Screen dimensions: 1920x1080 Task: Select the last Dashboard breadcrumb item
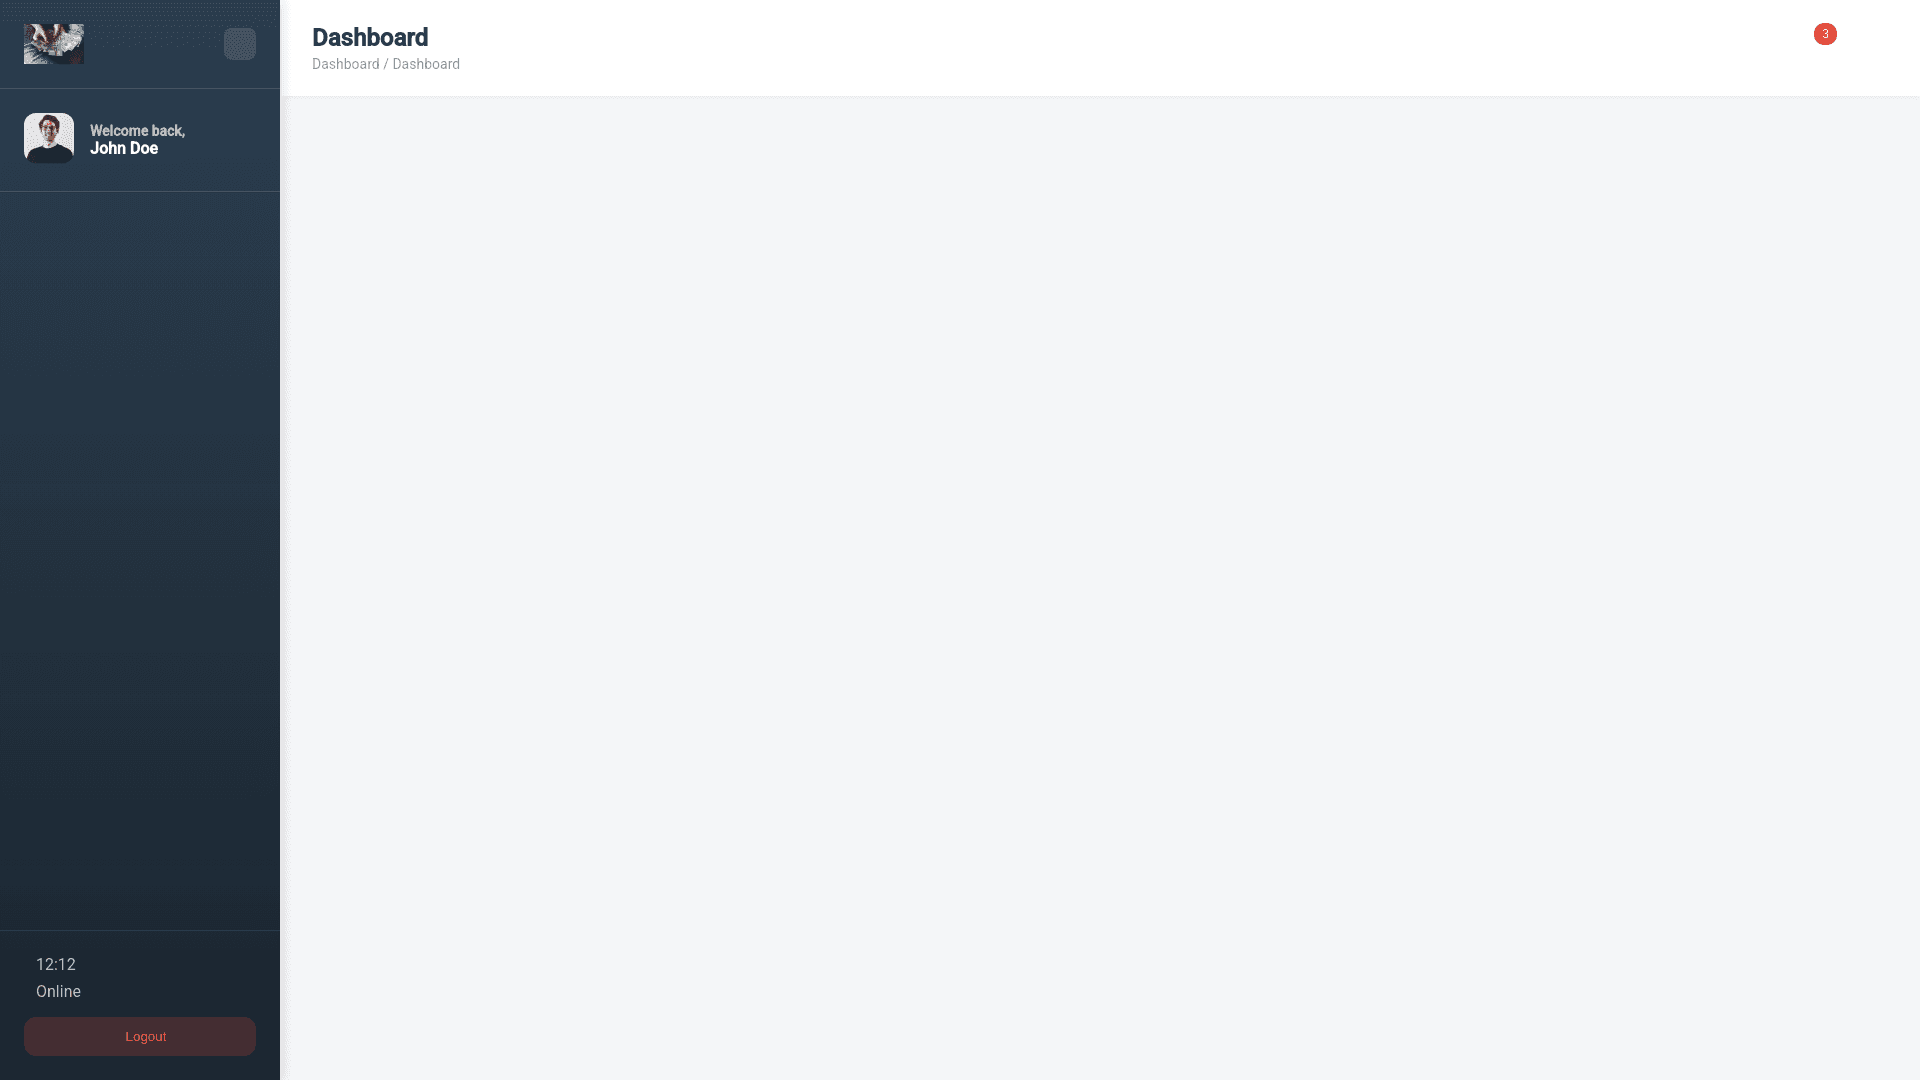(x=426, y=64)
